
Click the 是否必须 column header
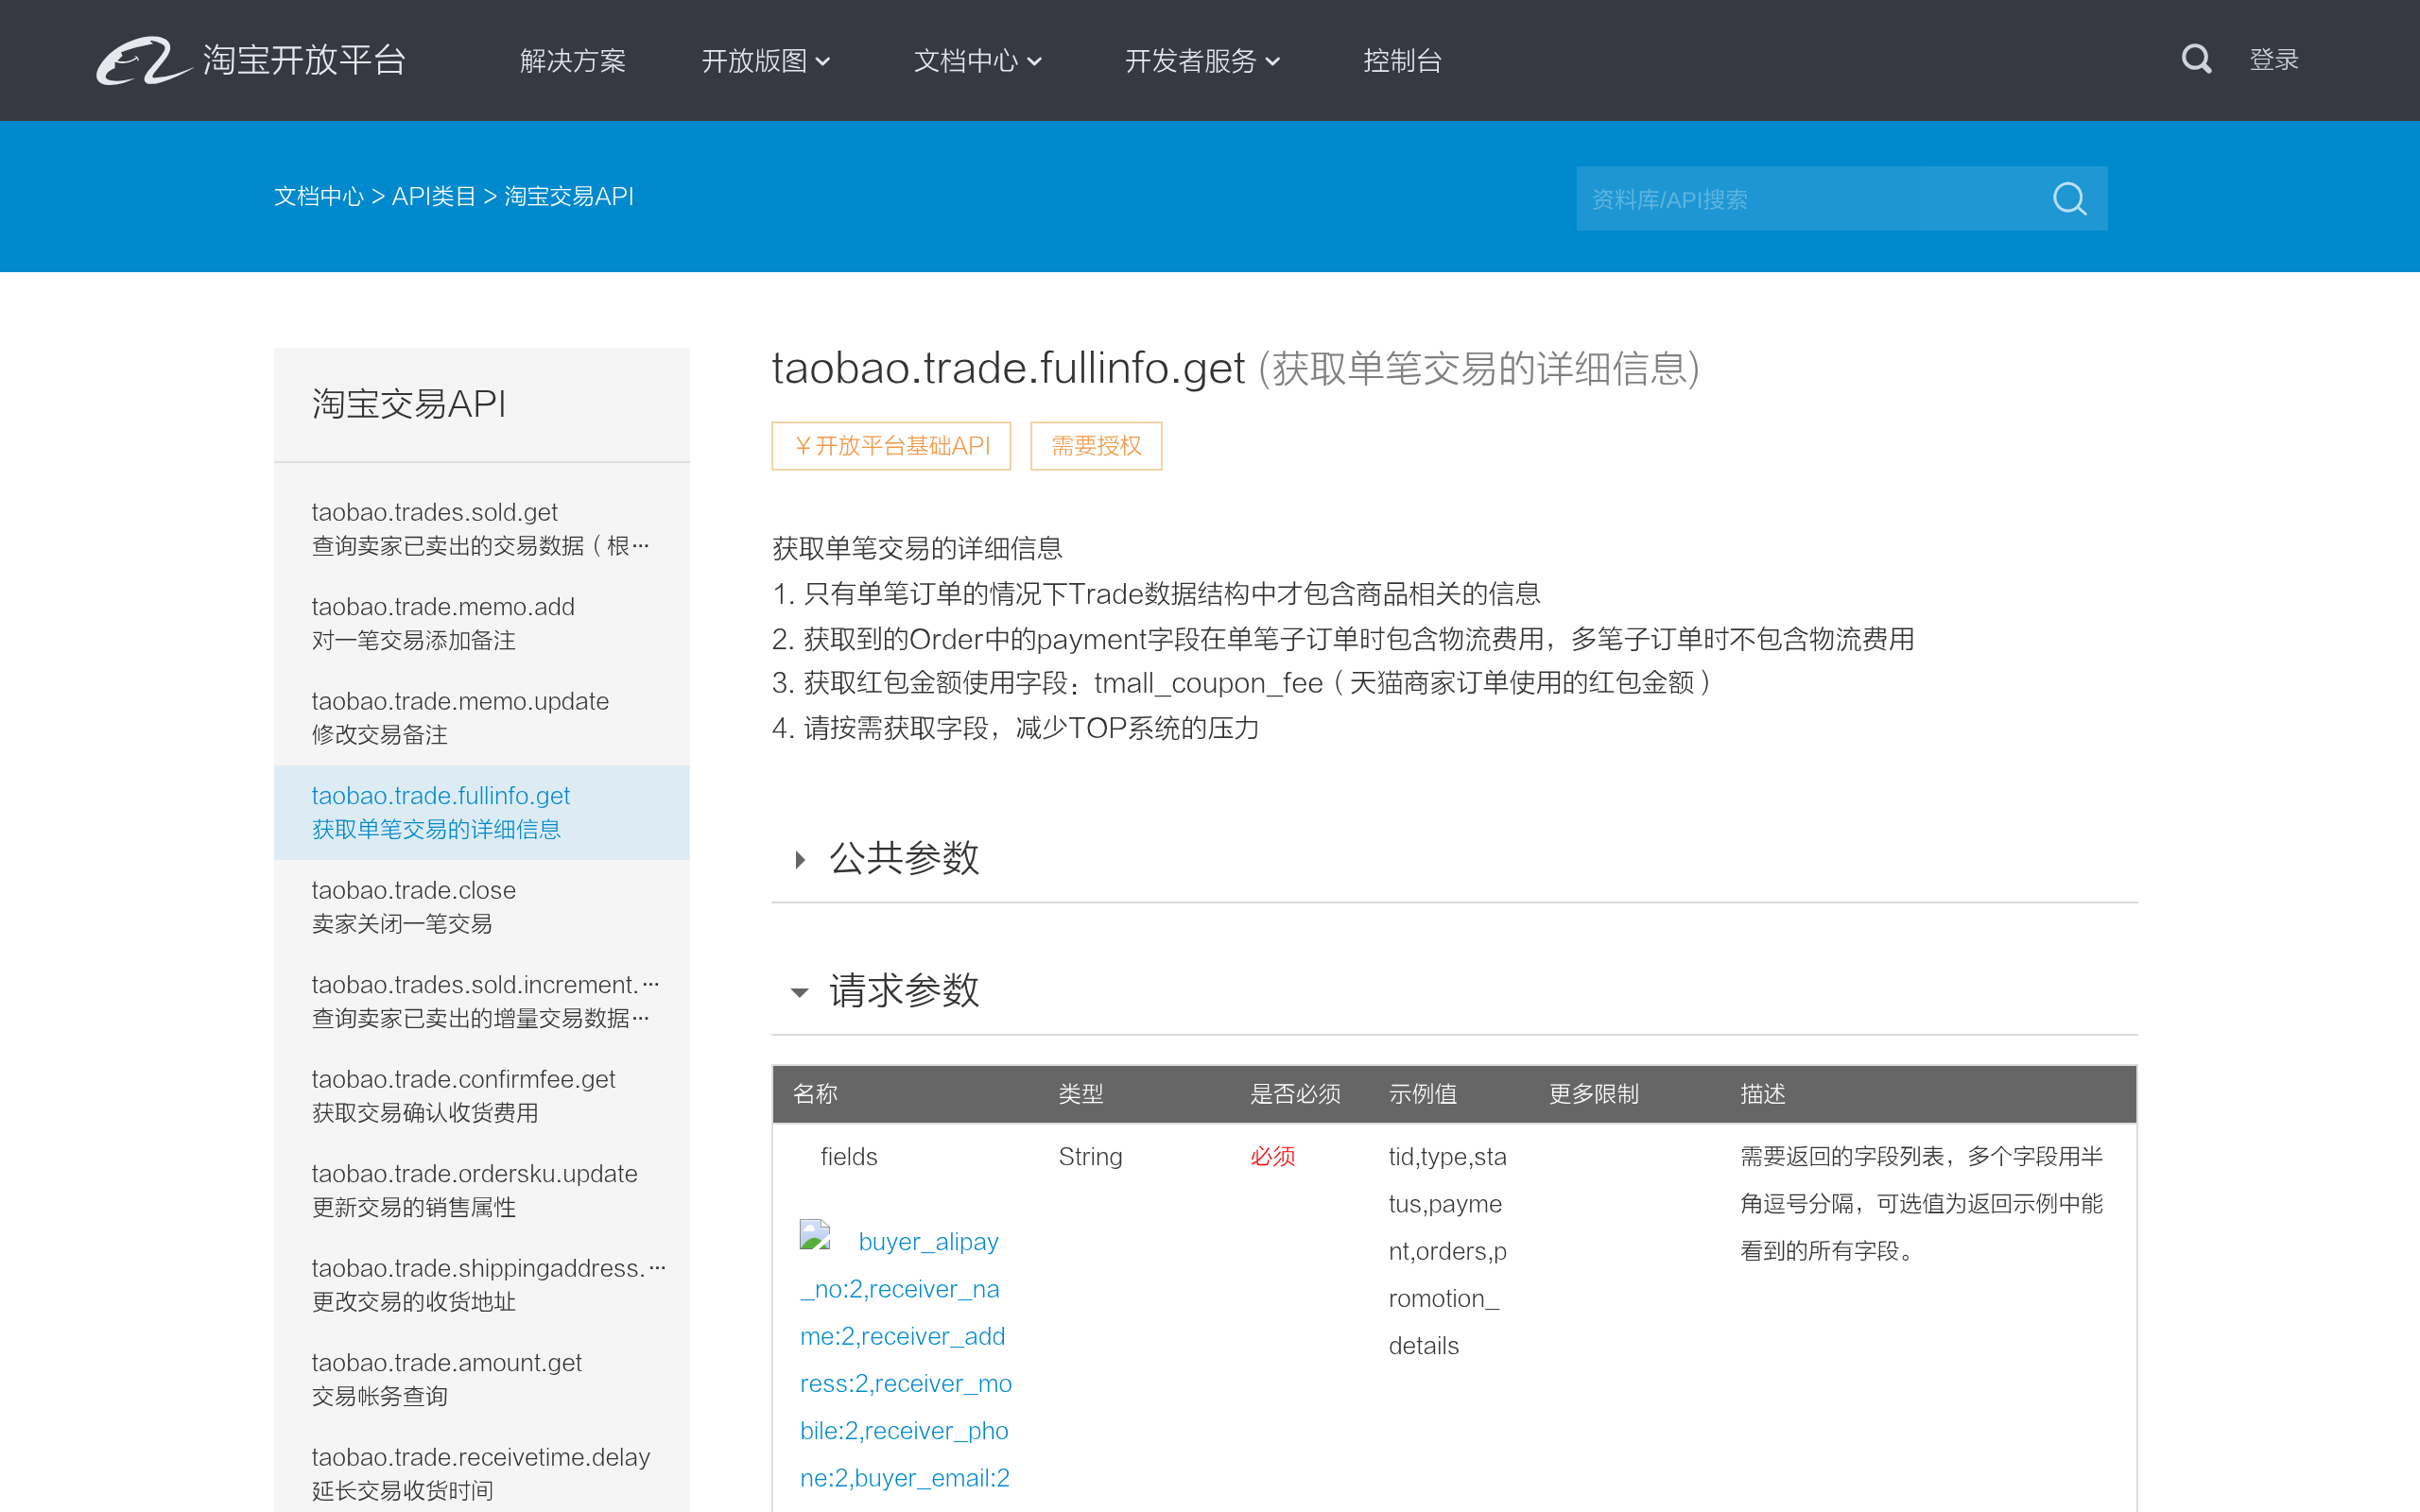[x=1295, y=1094]
